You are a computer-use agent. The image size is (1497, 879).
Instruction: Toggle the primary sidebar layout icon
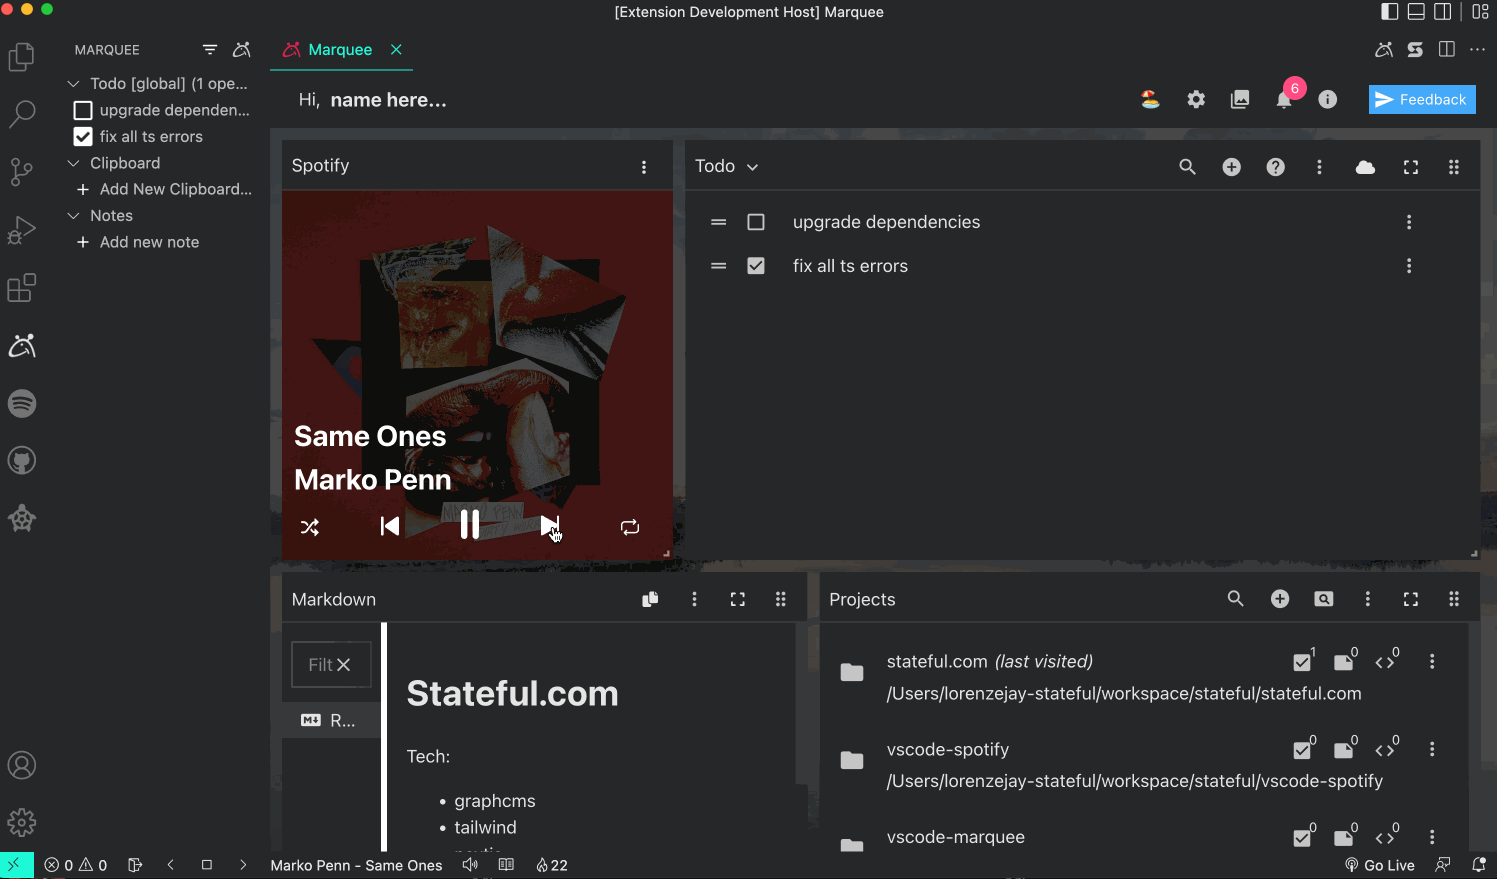coord(1390,12)
